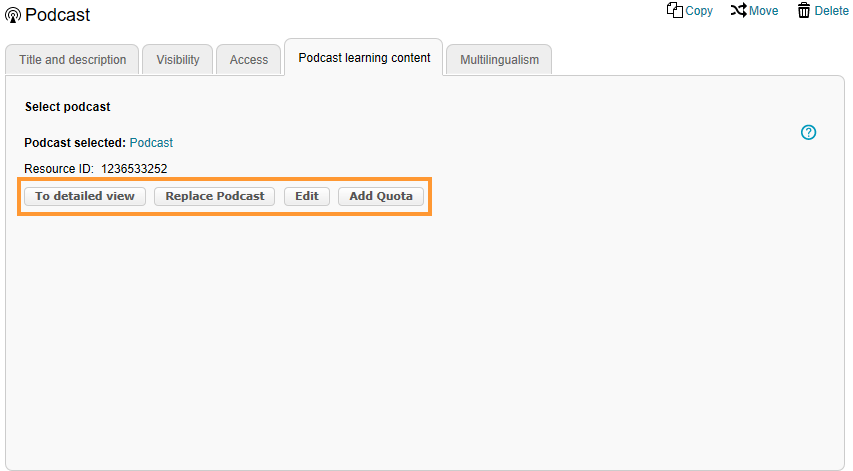
Task: Open the Visibility tab
Action: tap(178, 60)
